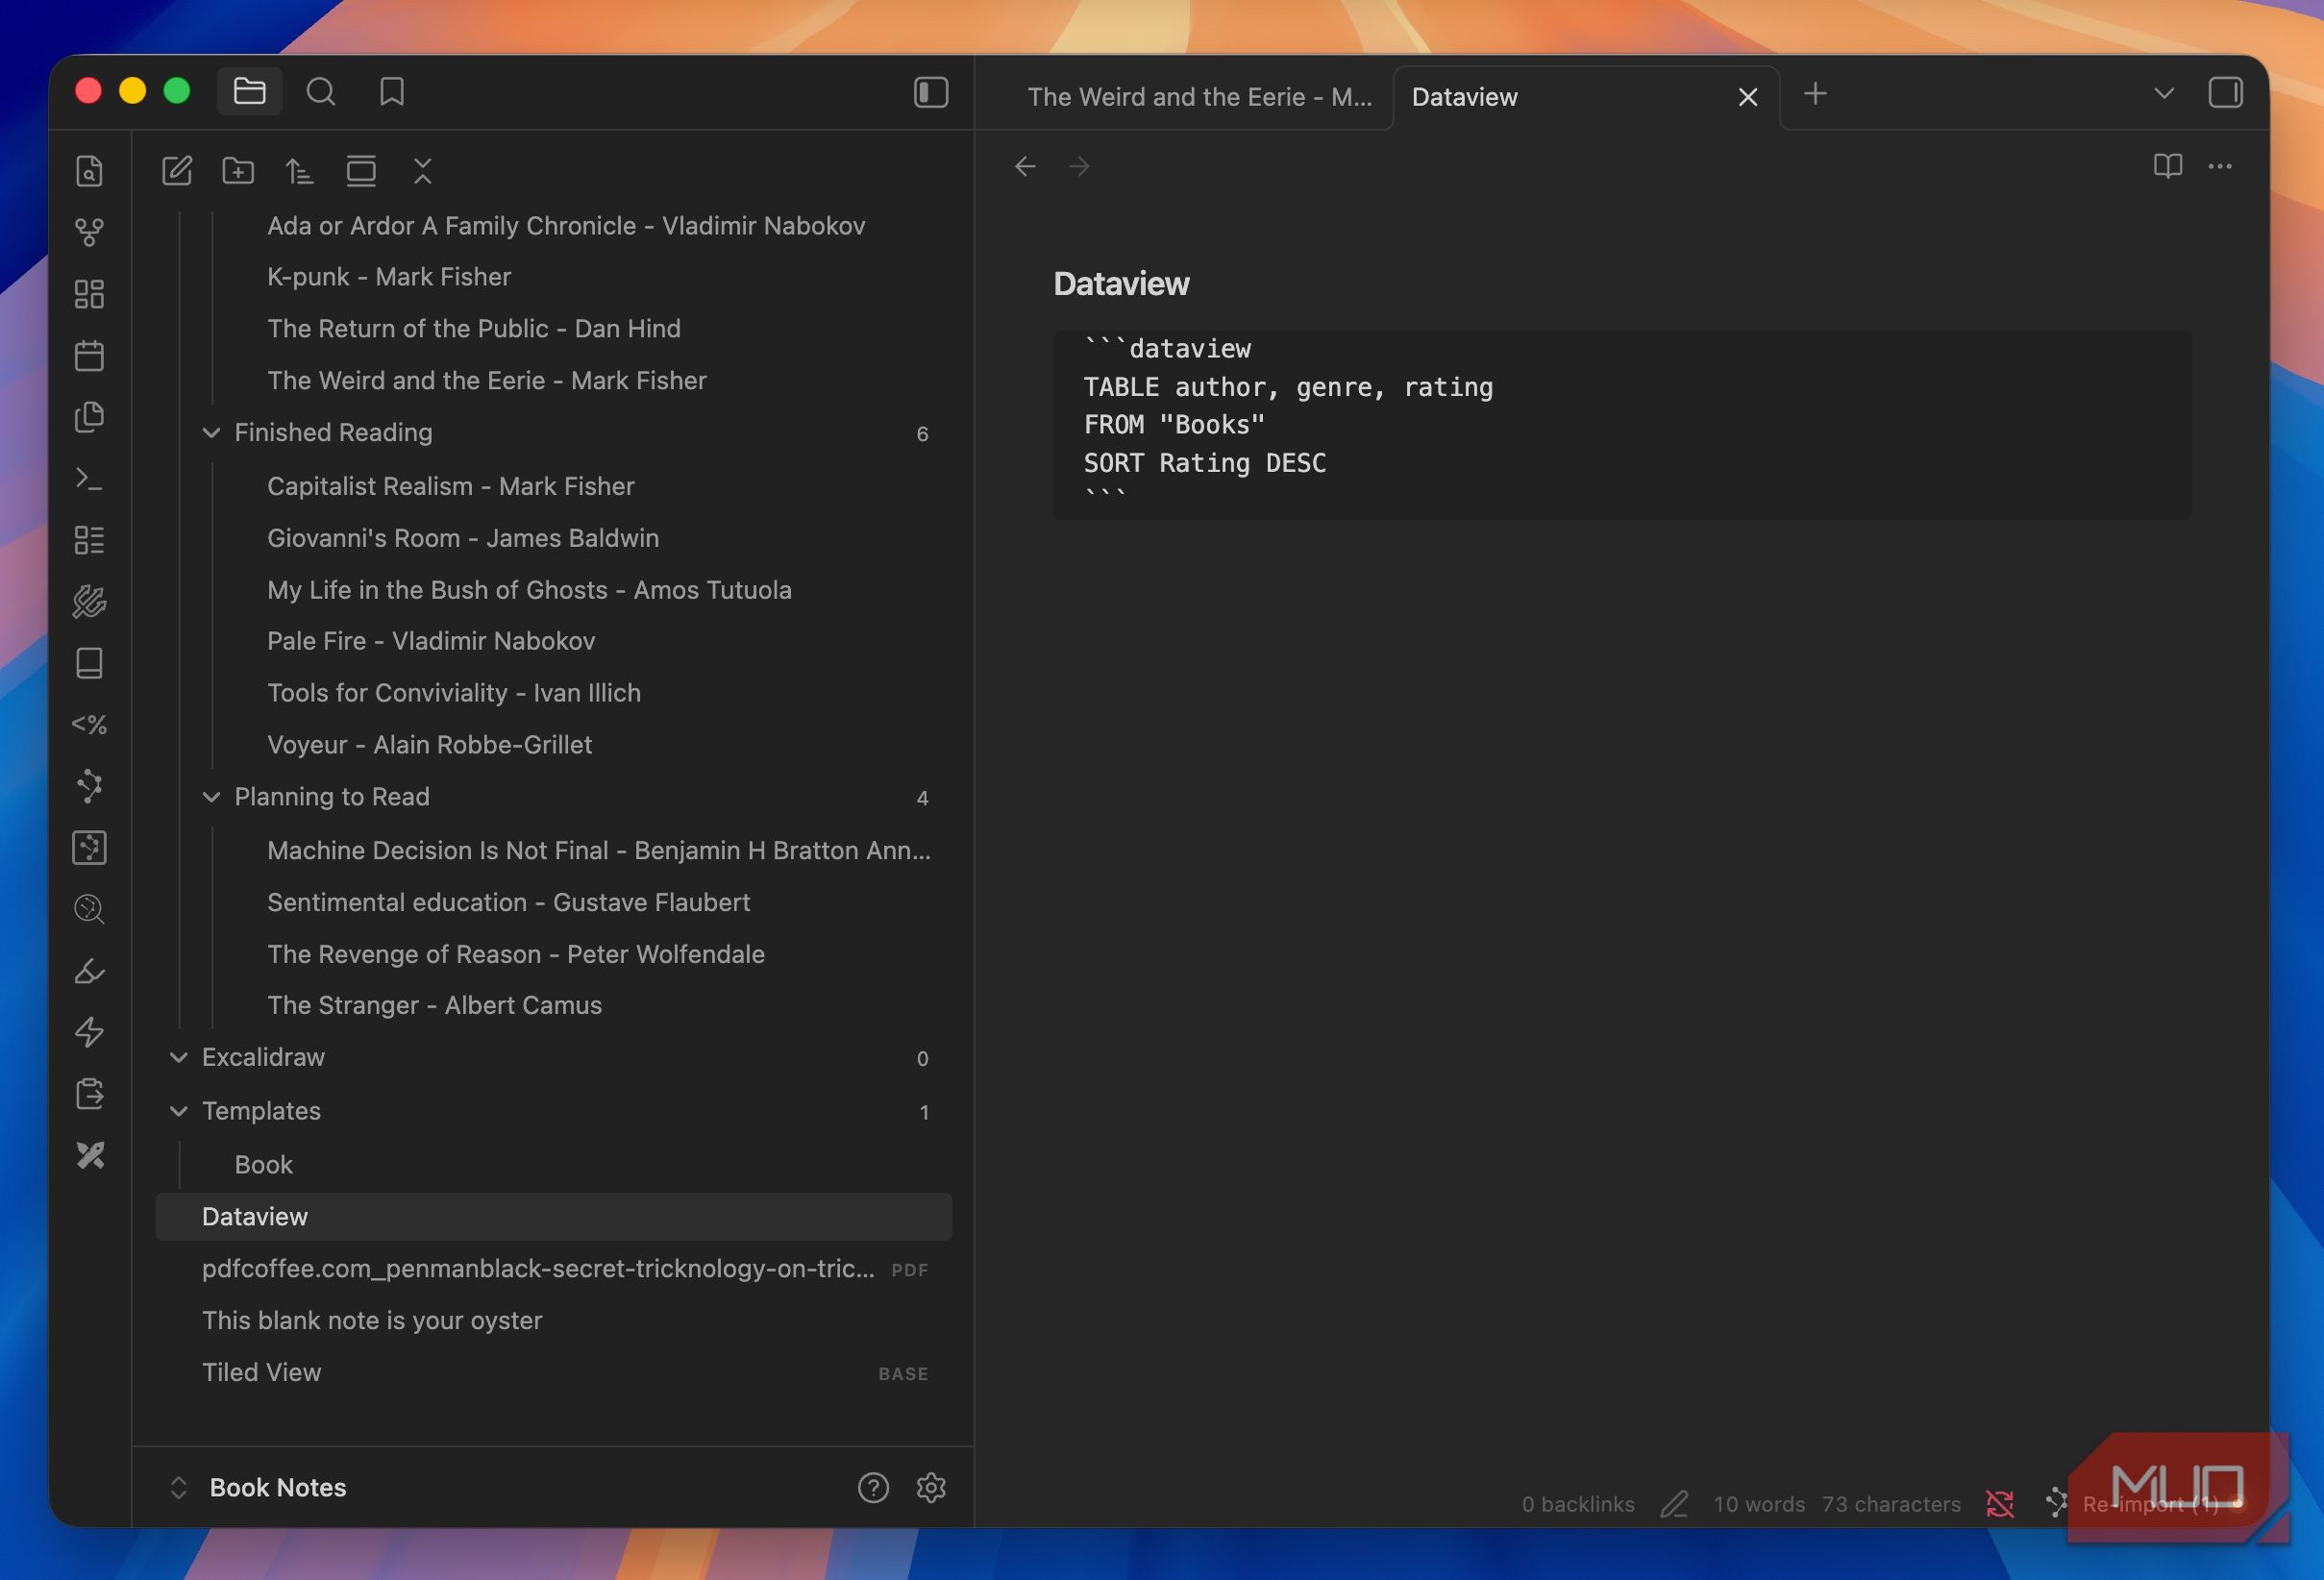The height and width of the screenshot is (1580, 2324).
Task: Change the file explorer sort order
Action: tap(299, 171)
